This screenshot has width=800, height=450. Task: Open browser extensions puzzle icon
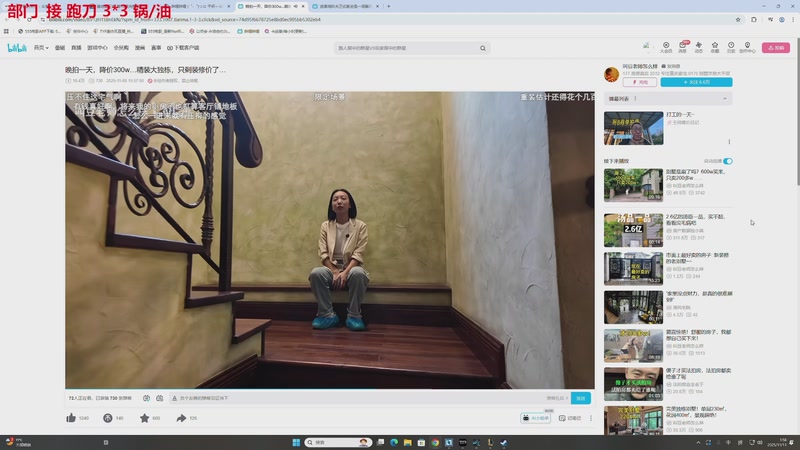point(754,19)
